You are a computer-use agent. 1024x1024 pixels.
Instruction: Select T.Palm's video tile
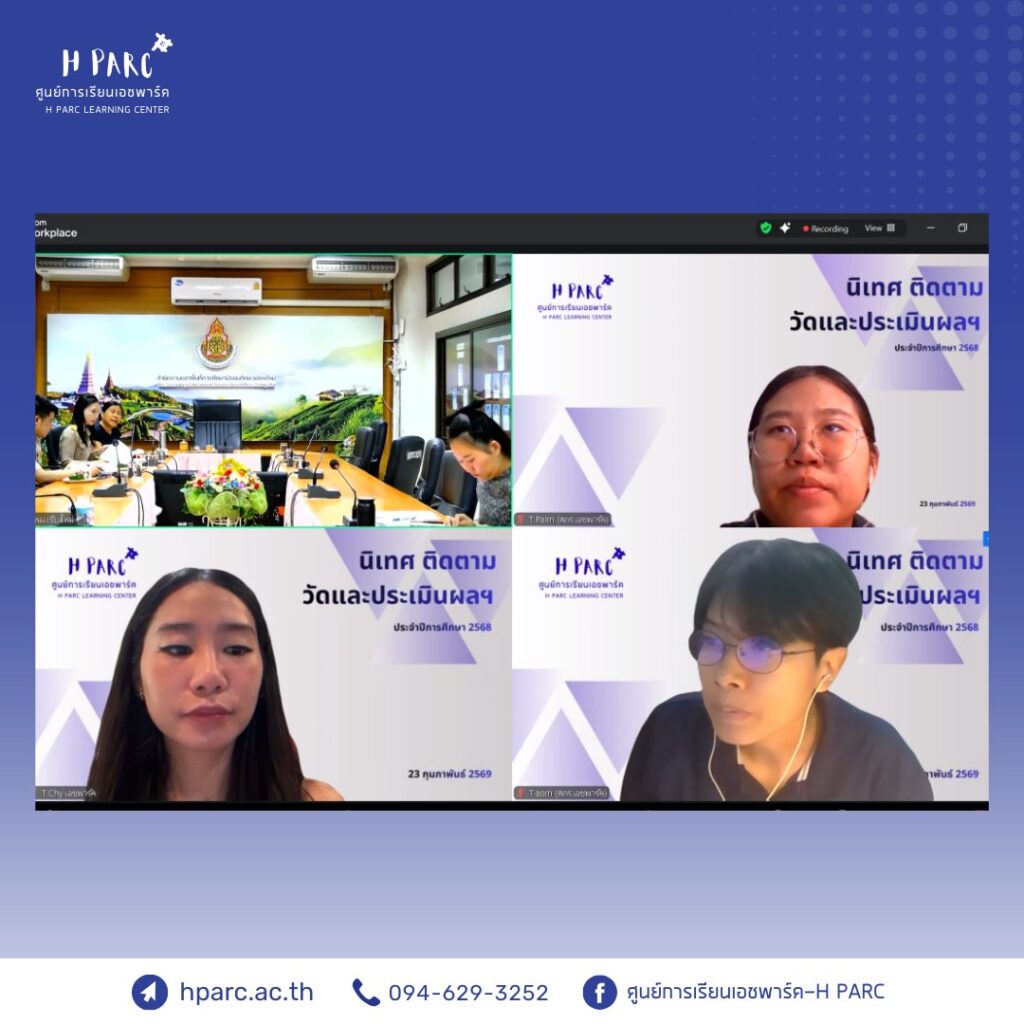pos(750,390)
